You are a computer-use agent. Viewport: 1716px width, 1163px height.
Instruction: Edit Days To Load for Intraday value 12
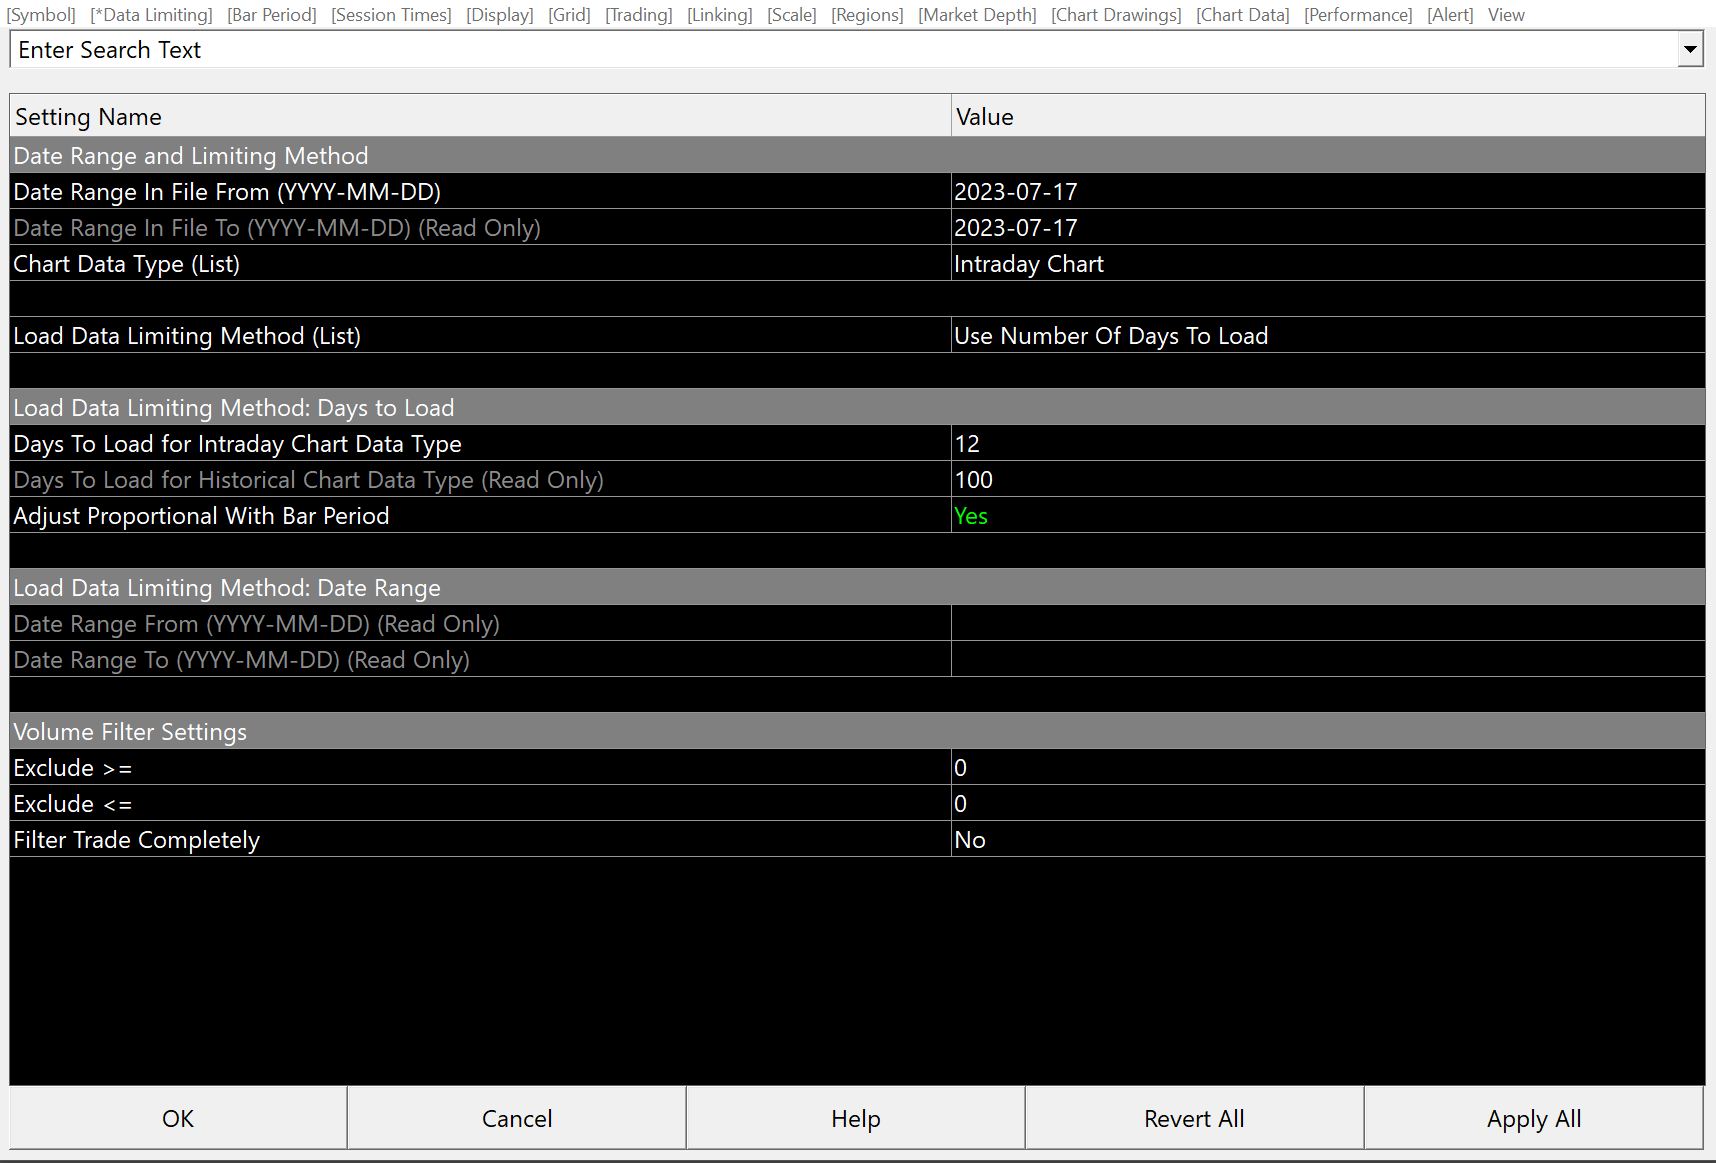pos(1328,443)
